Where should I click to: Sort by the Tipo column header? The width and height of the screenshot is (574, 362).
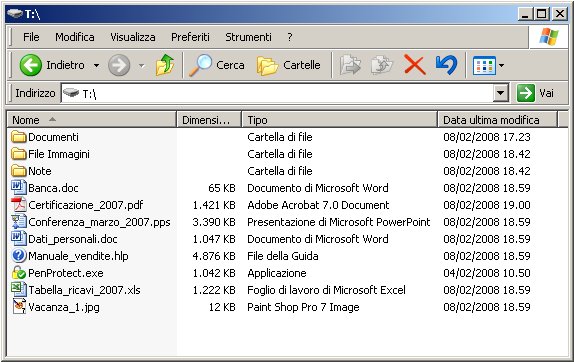coord(340,120)
